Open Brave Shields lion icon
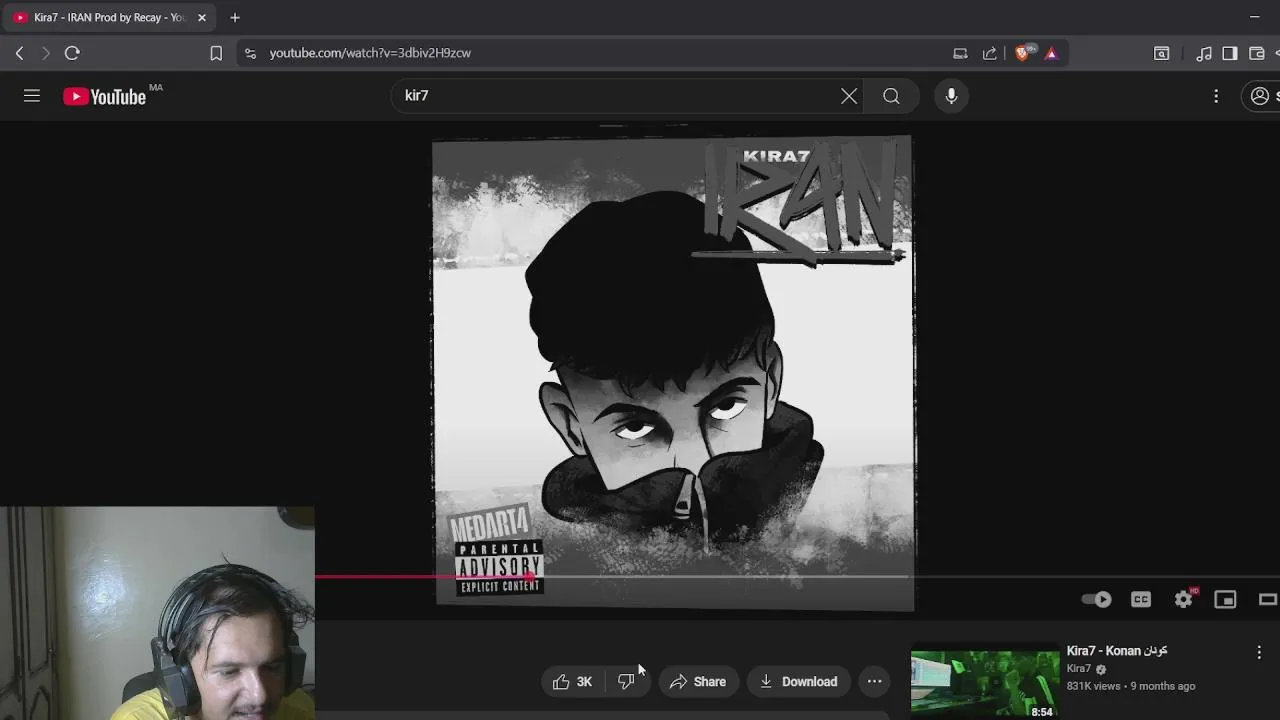The width and height of the screenshot is (1280, 720). 1023,53
